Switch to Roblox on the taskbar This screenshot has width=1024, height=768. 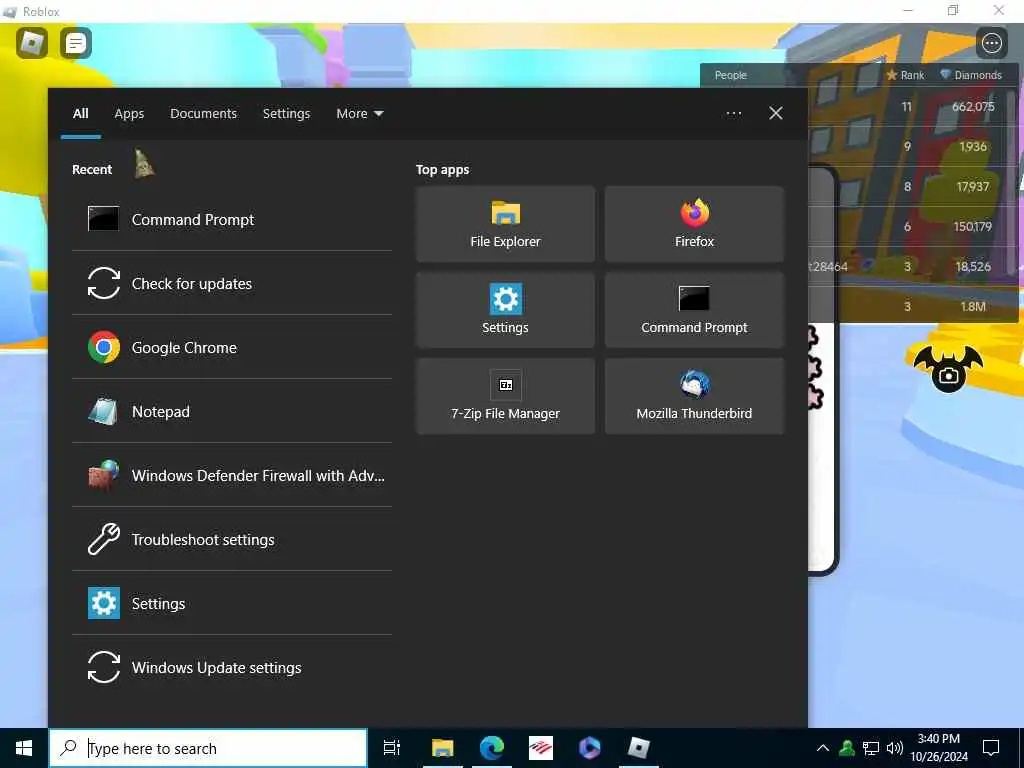coord(639,748)
